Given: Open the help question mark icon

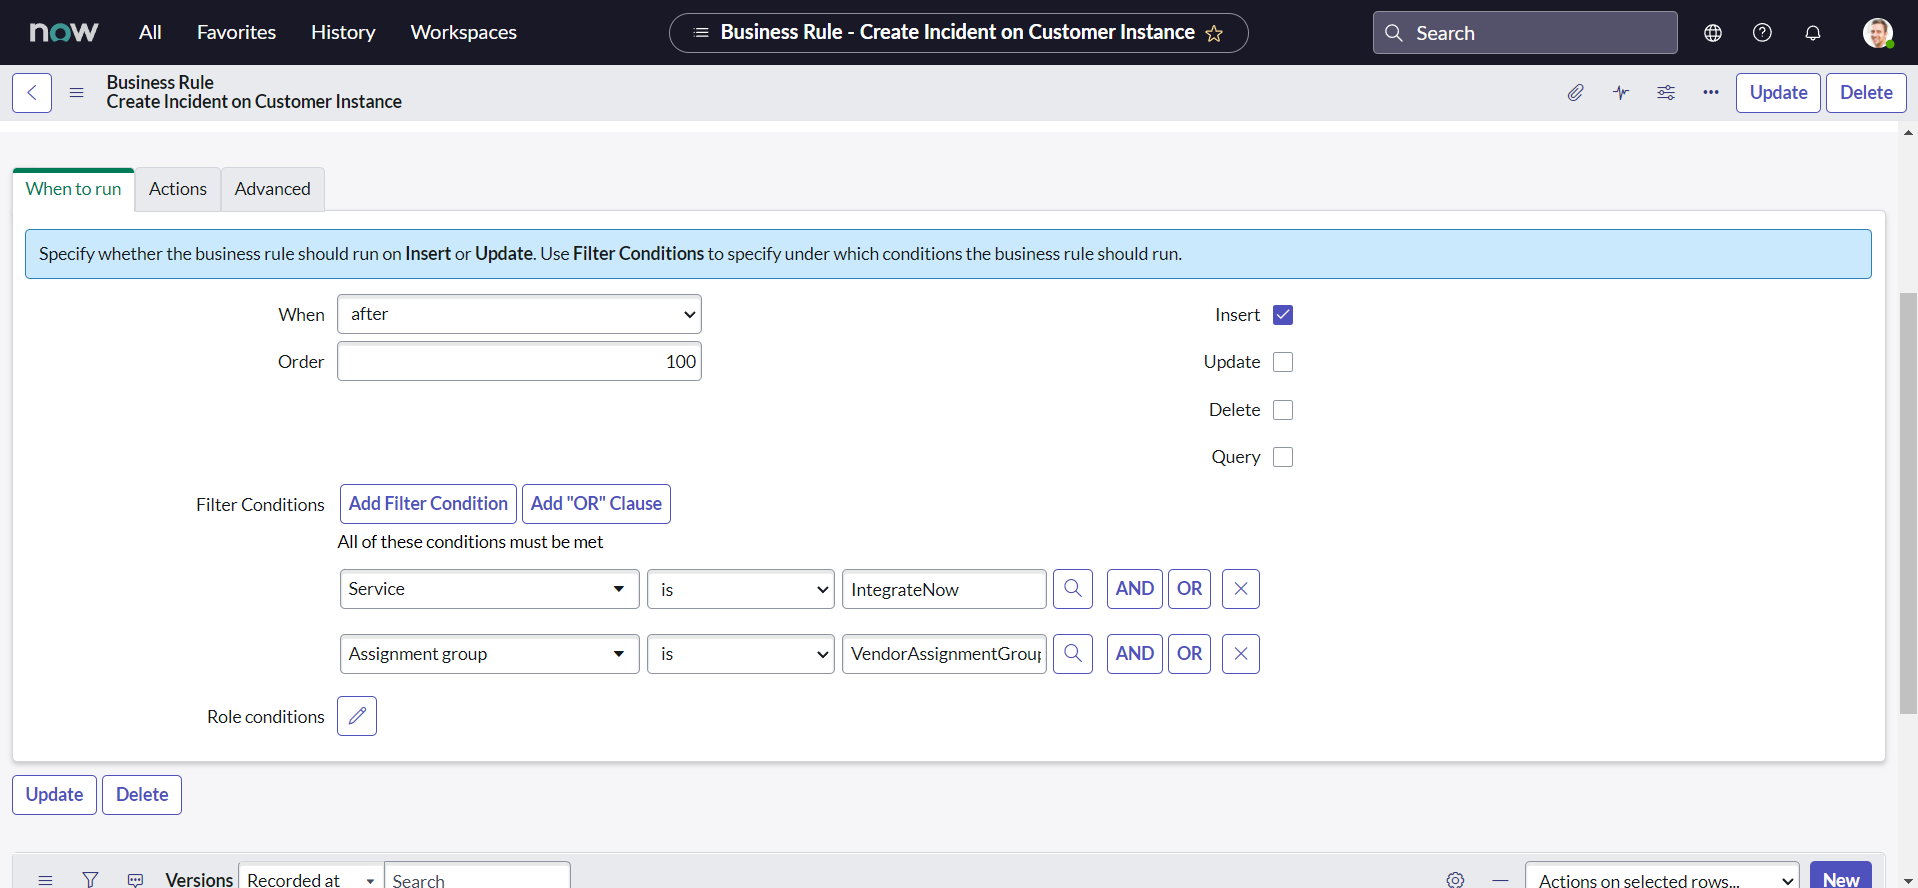Looking at the screenshot, I should click(1763, 33).
